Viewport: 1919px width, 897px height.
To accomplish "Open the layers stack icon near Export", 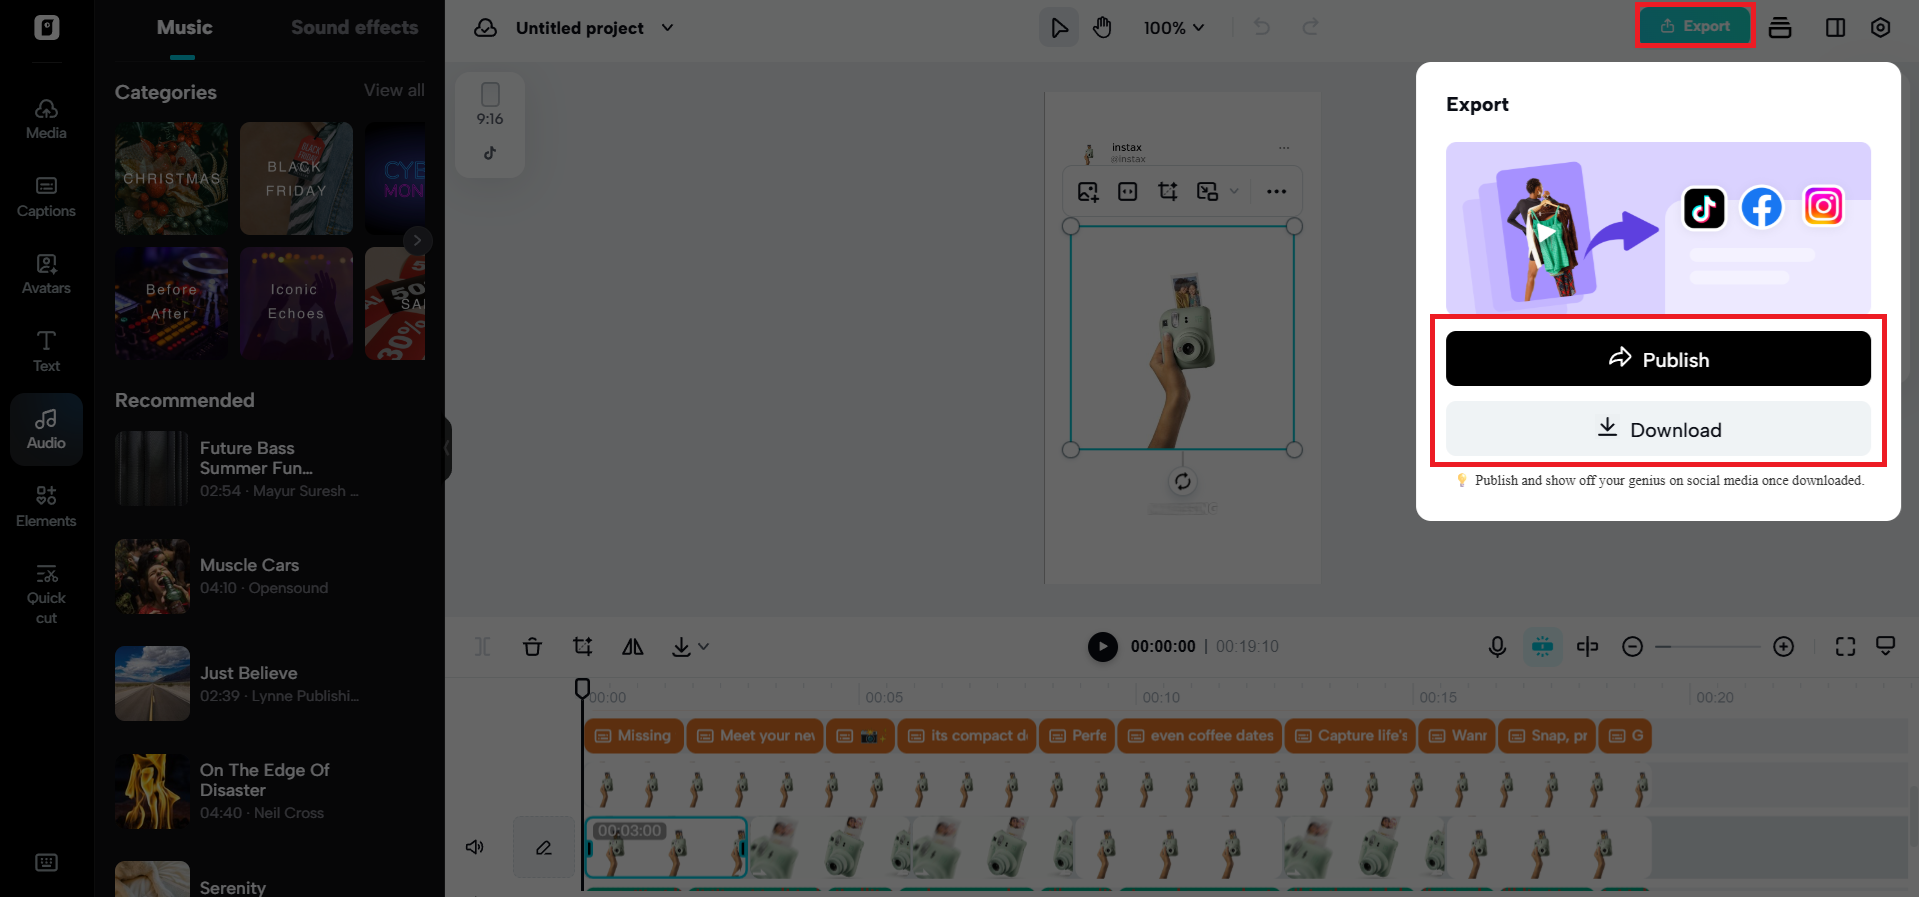I will 1780,27.
